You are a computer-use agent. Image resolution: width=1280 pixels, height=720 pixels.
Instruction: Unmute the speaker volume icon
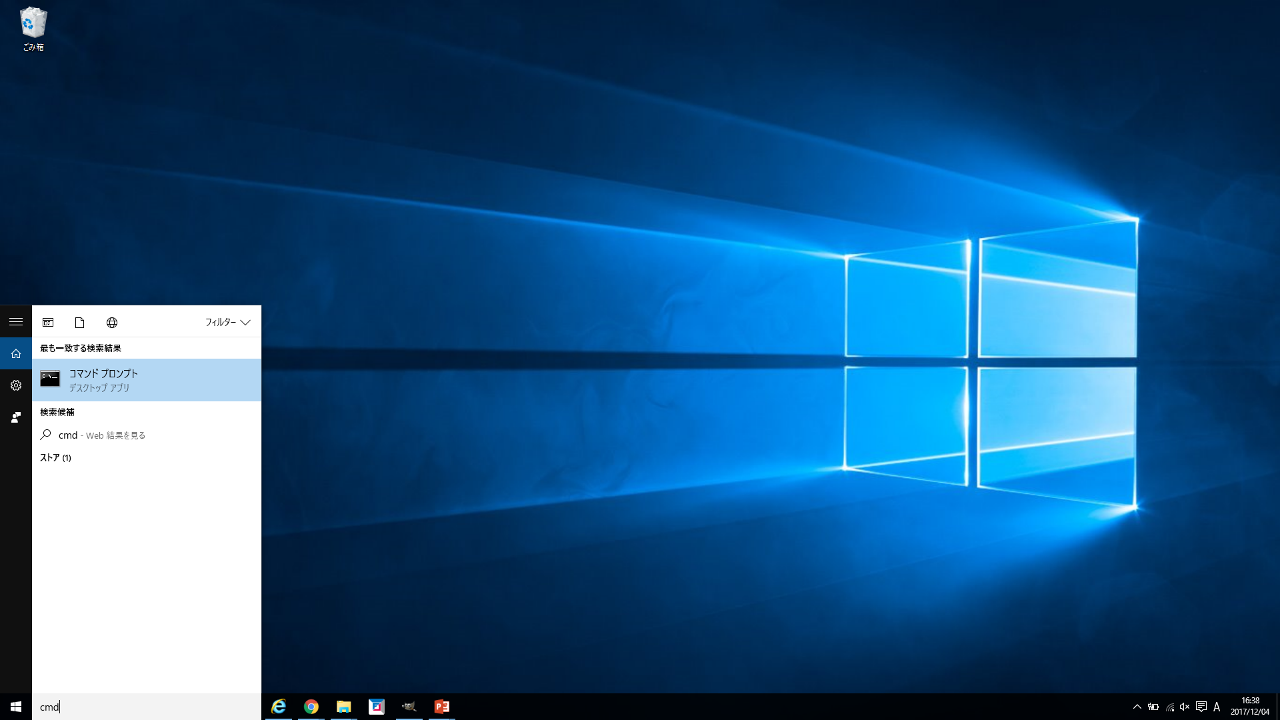(x=1185, y=707)
